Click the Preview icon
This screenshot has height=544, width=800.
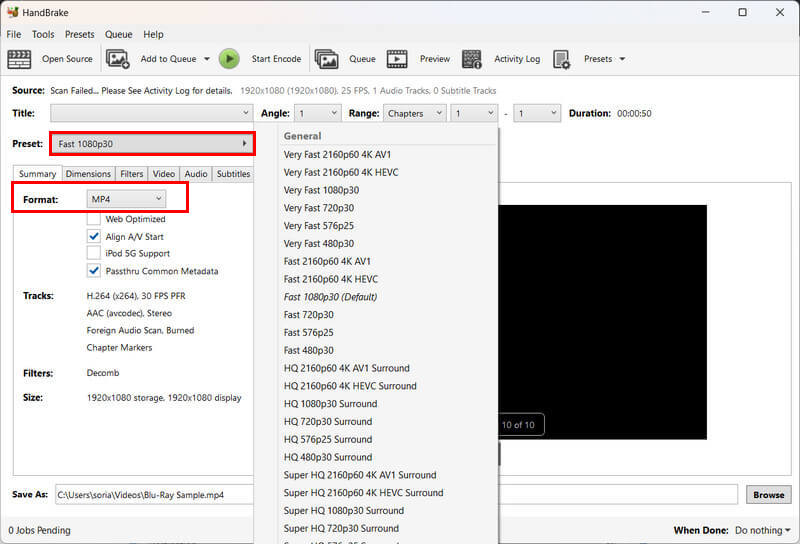pyautogui.click(x=397, y=59)
